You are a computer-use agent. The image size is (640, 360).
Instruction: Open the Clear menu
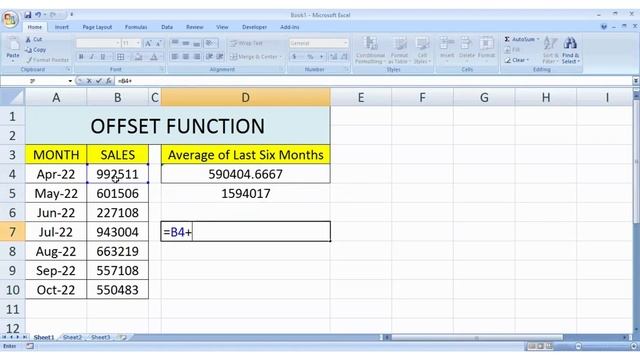click(x=517, y=60)
